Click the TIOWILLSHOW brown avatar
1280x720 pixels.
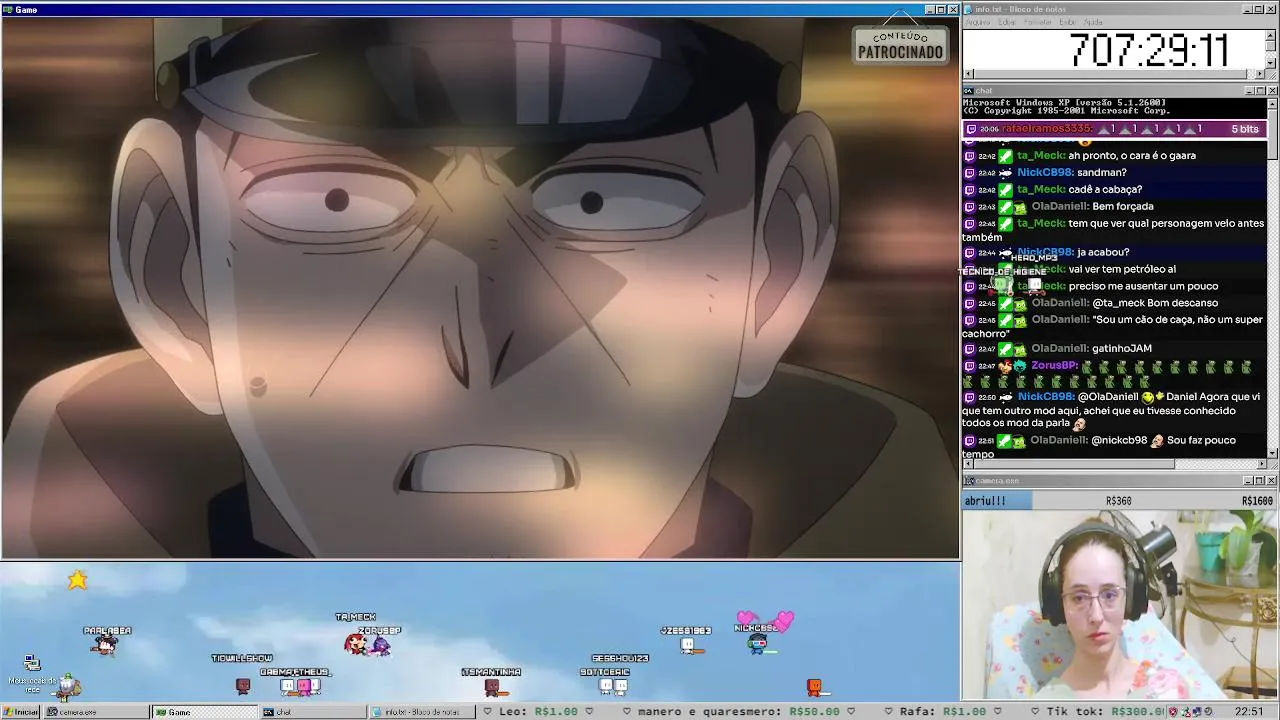tap(242, 685)
